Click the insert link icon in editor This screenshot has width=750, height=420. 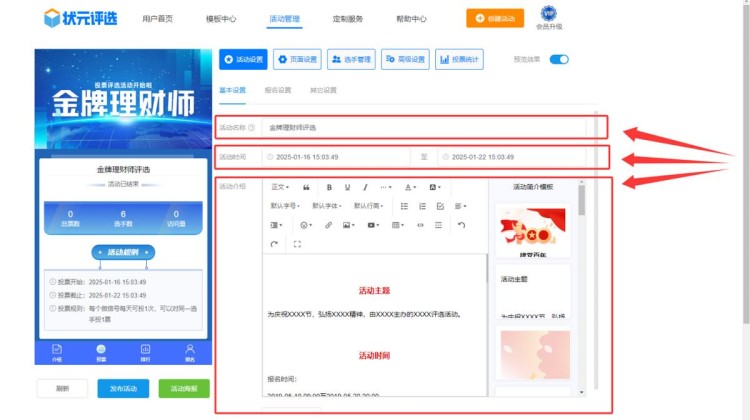328,225
